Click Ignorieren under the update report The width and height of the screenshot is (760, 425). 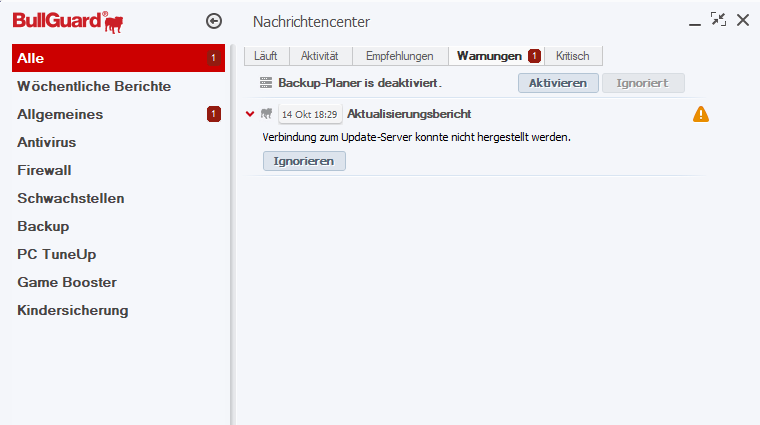tap(304, 161)
